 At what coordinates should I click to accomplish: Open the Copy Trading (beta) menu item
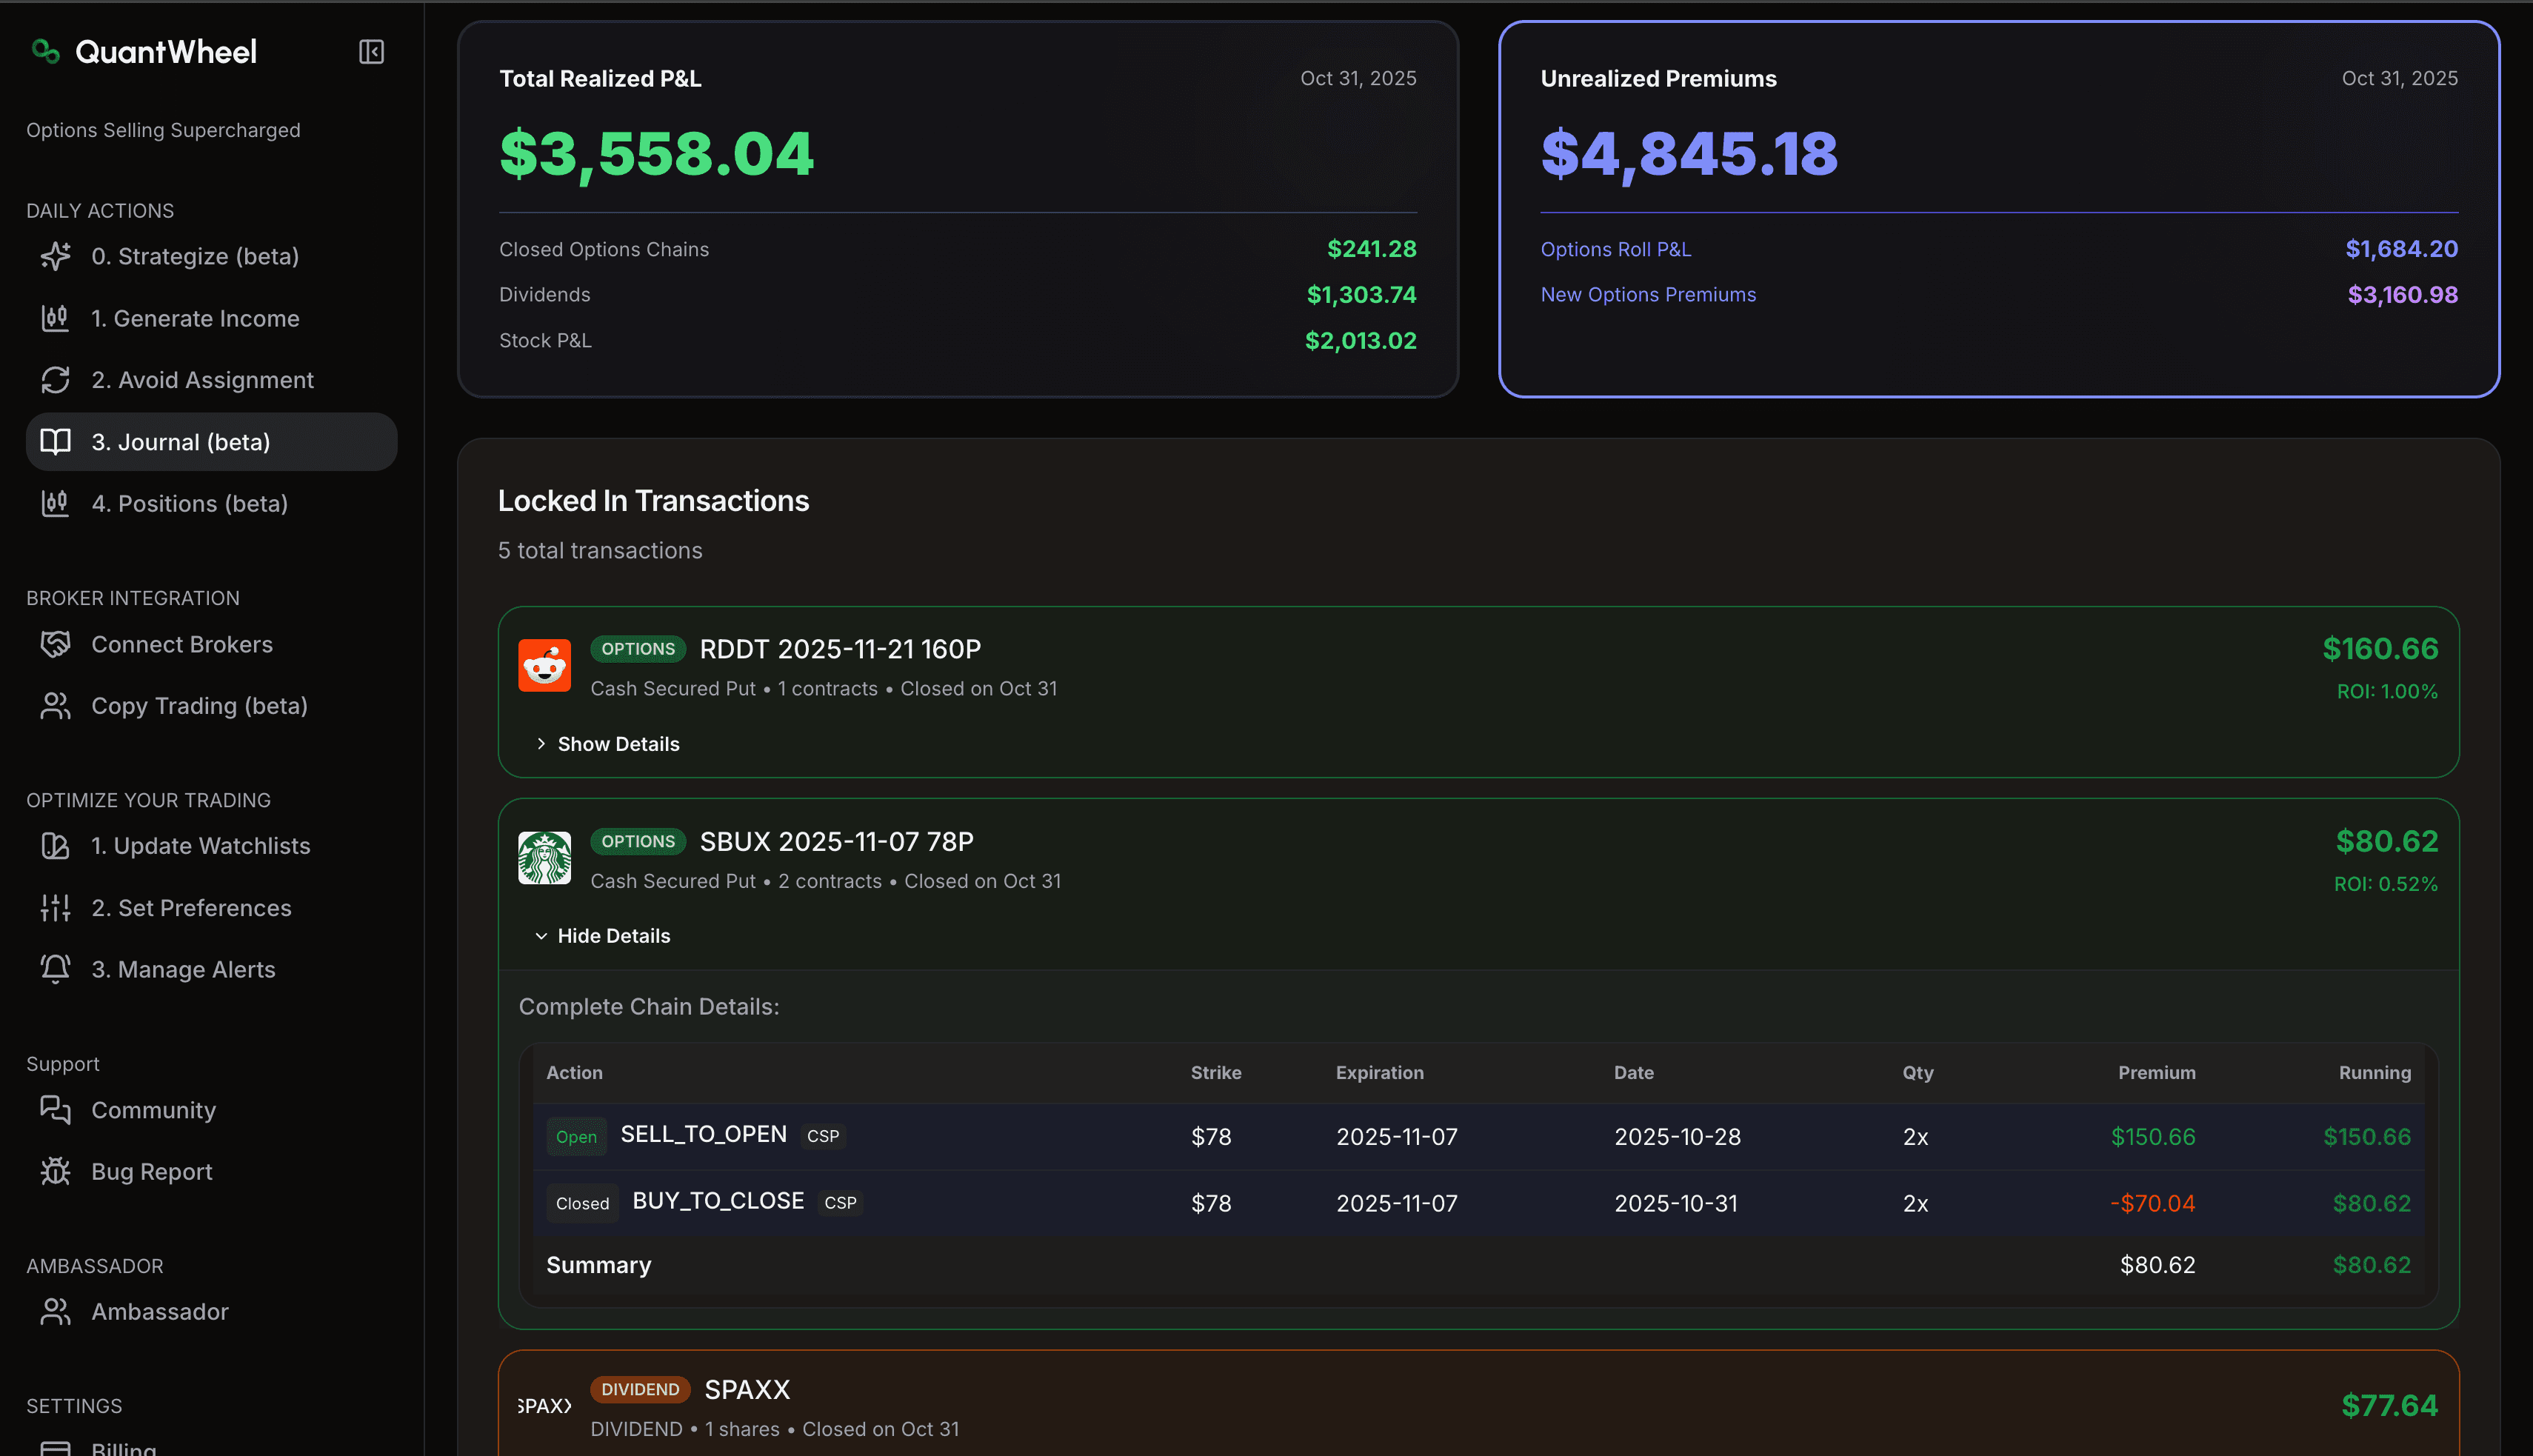click(198, 705)
